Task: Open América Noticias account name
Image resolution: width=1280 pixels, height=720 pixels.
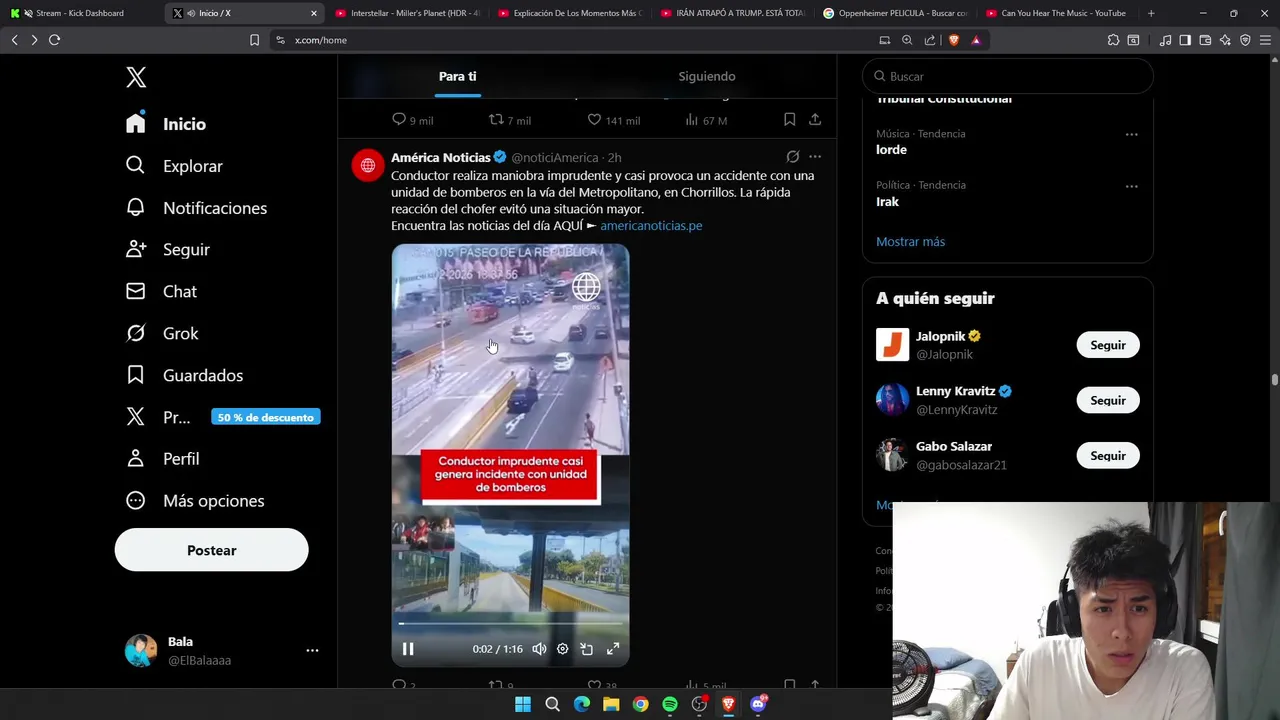Action: [x=441, y=157]
